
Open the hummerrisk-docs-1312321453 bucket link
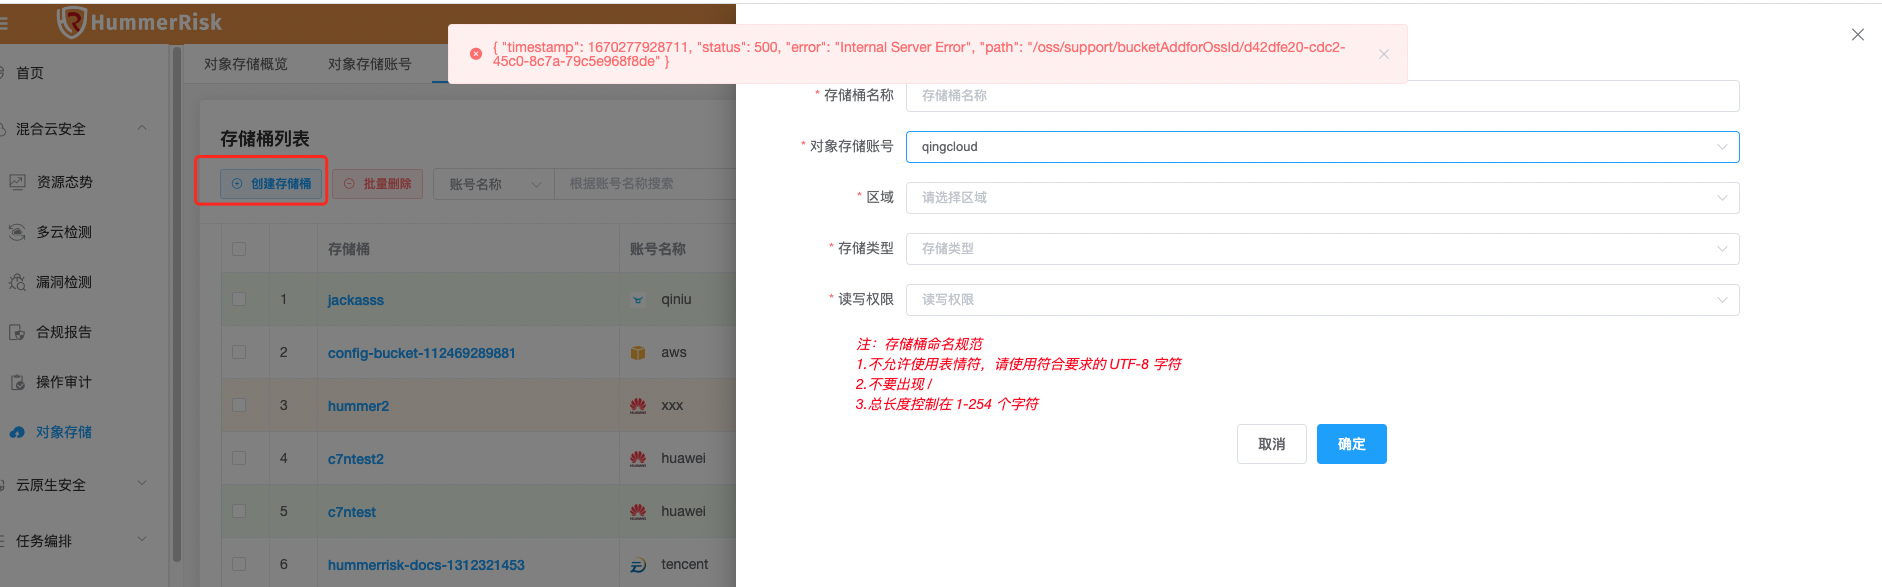(x=426, y=565)
